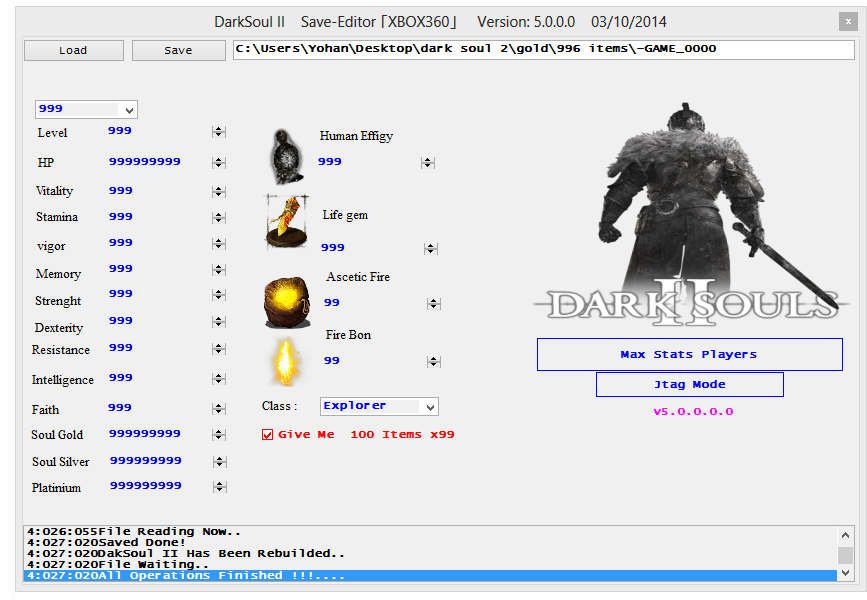This screenshot has height=600, width=867.
Task: Click the save file path field
Action: pos(543,49)
